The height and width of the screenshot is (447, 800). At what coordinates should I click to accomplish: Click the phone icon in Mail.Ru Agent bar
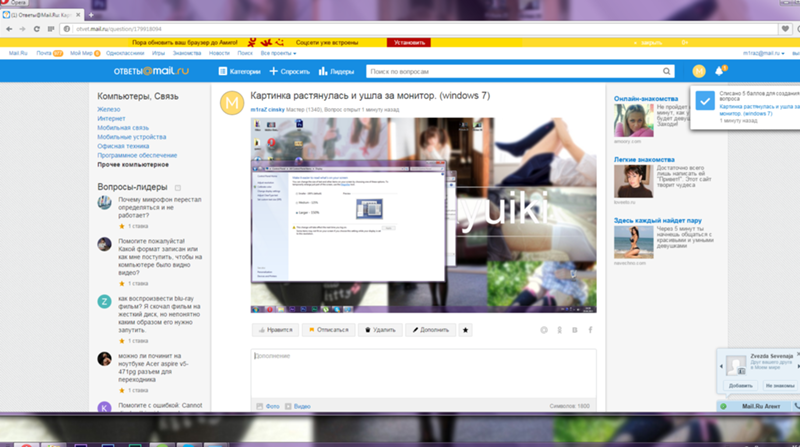click(x=797, y=406)
